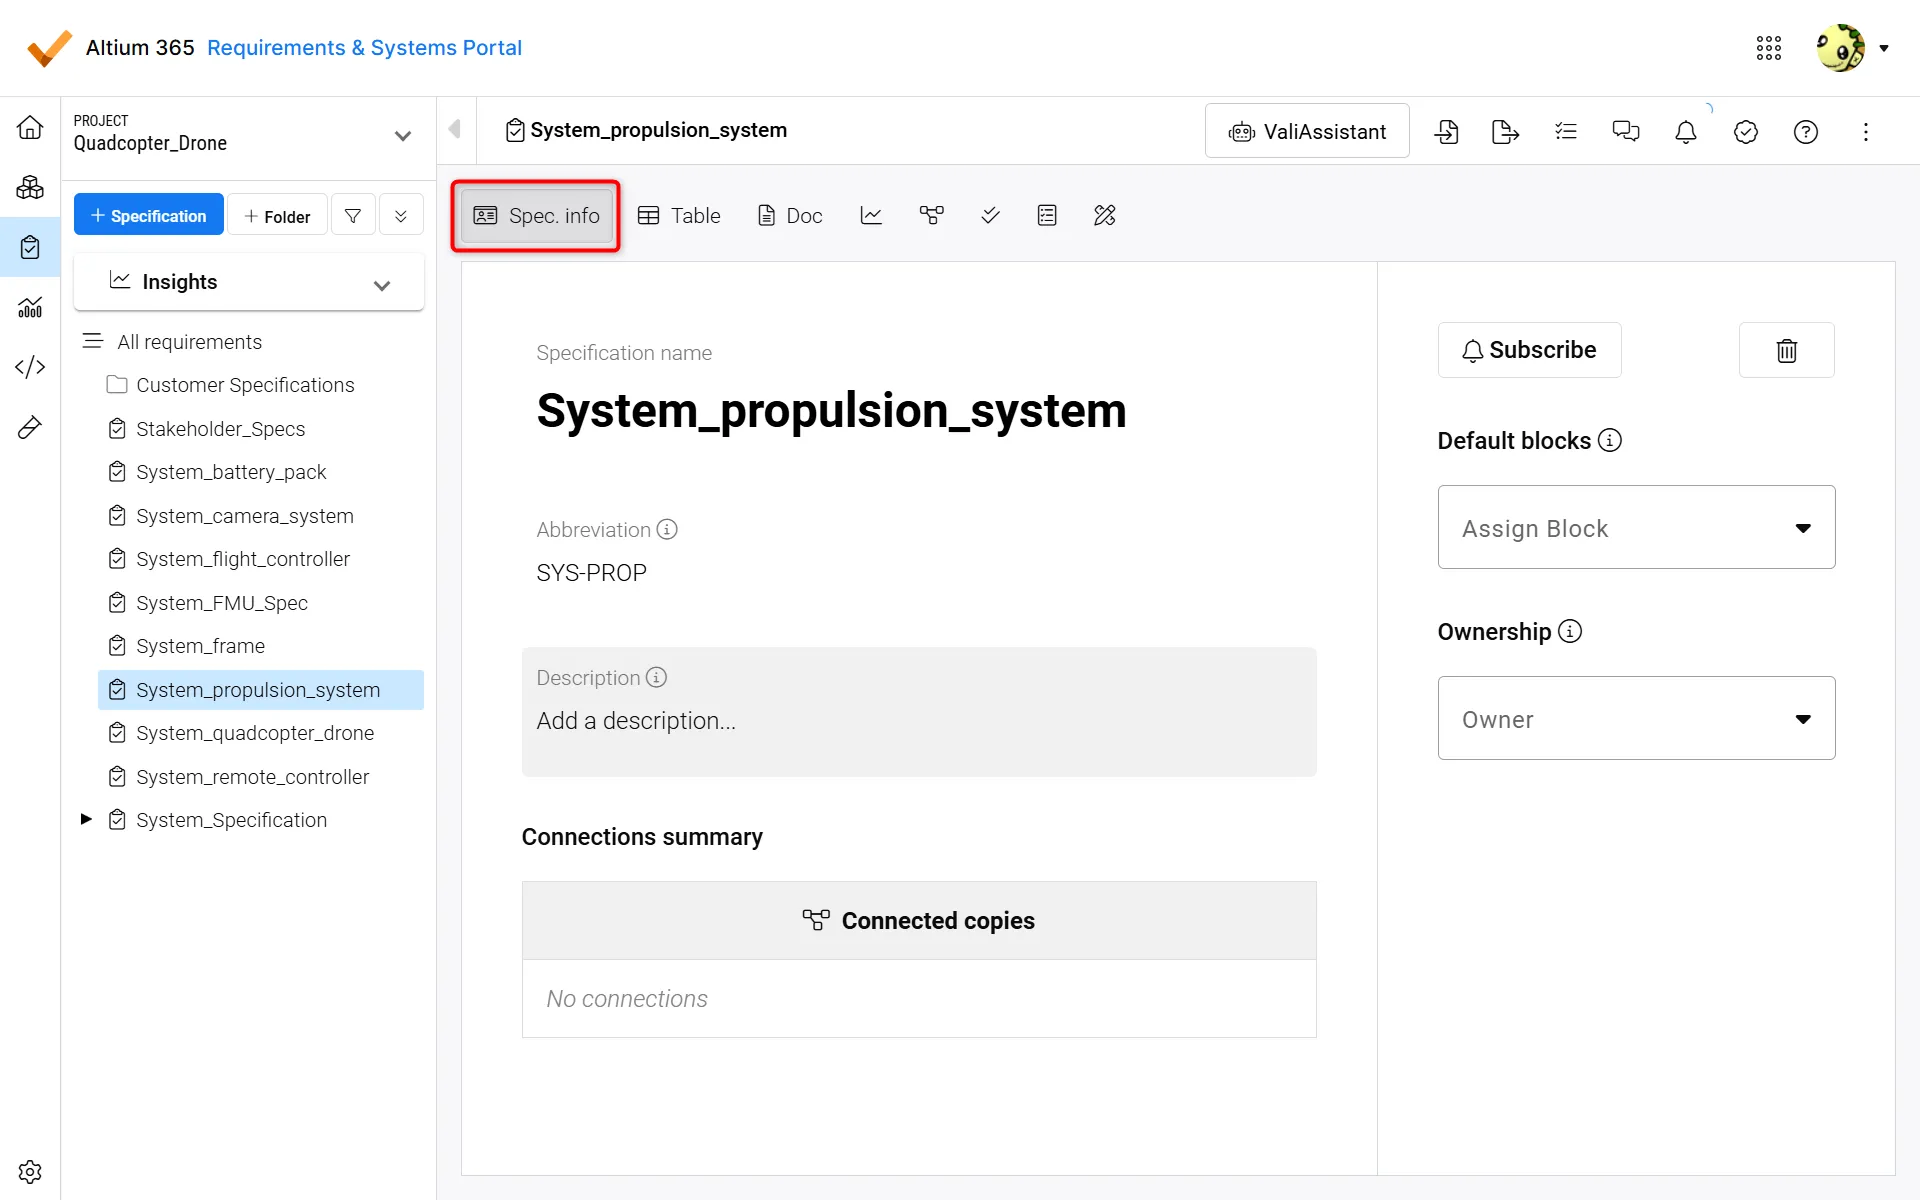1920x1200 pixels.
Task: Open notifications bell icon in toolbar
Action: pyautogui.click(x=1685, y=131)
